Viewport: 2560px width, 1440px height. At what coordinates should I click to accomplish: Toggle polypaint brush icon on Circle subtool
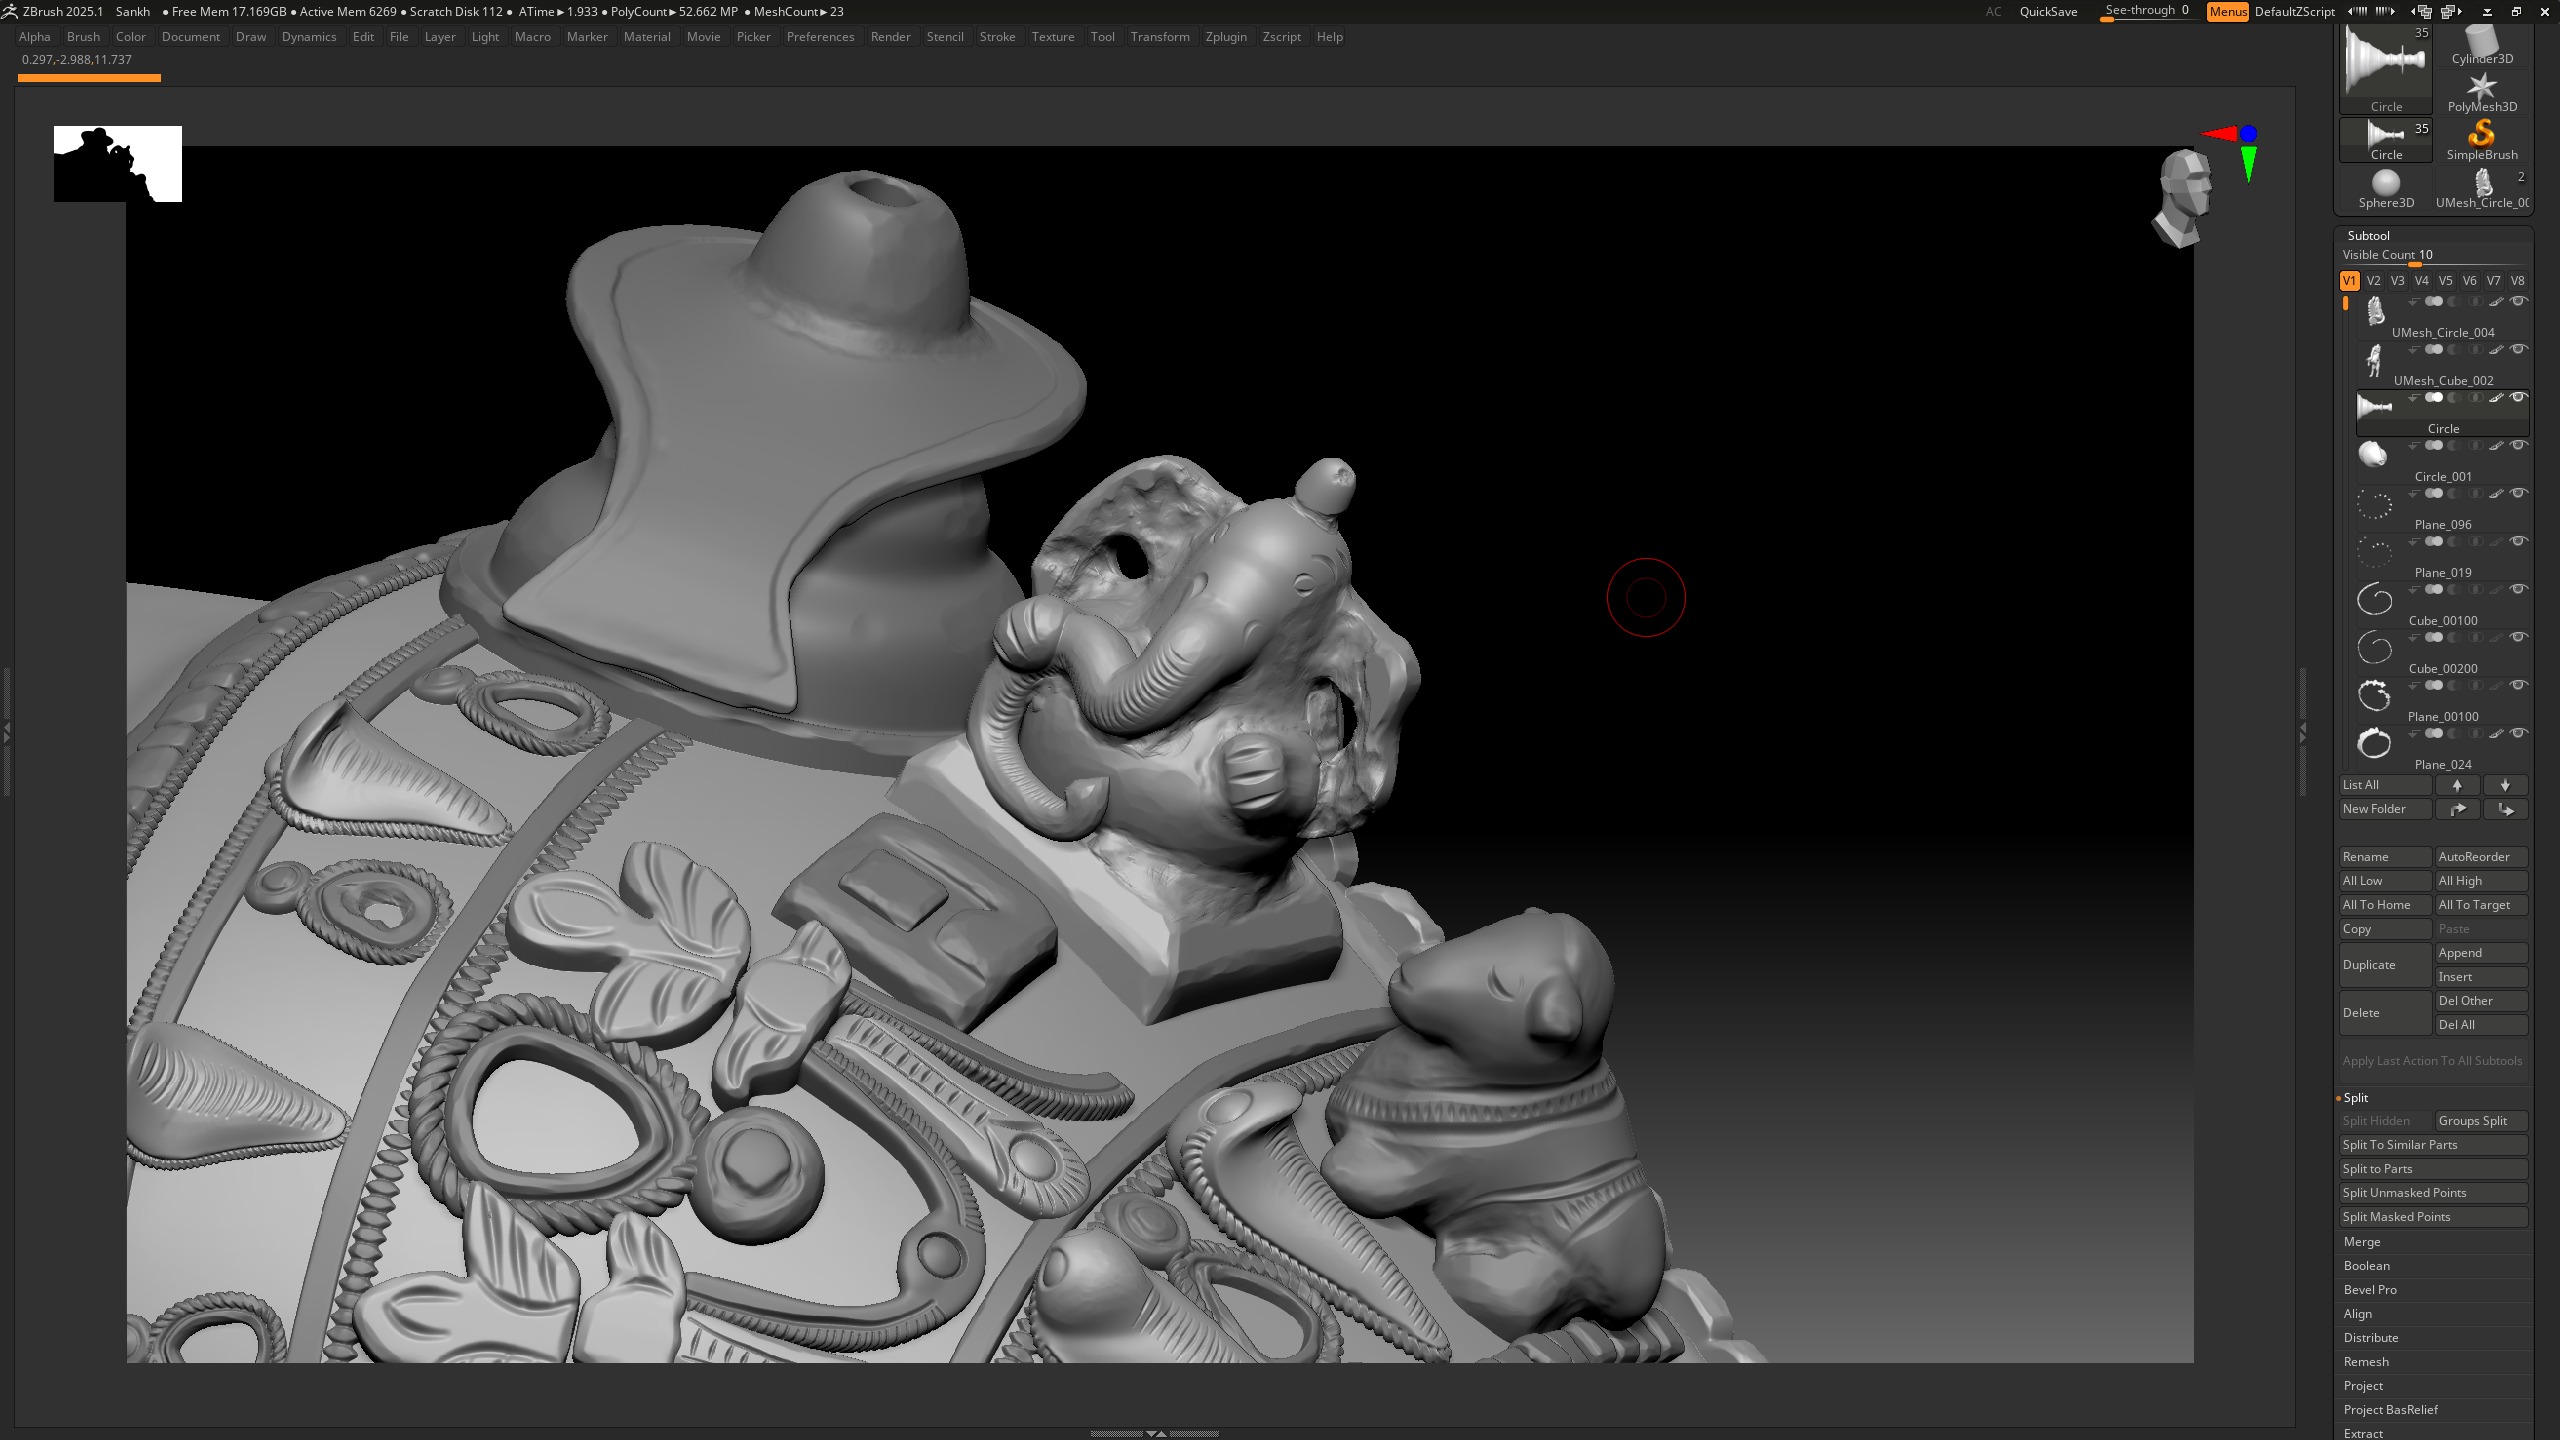[x=2496, y=398]
